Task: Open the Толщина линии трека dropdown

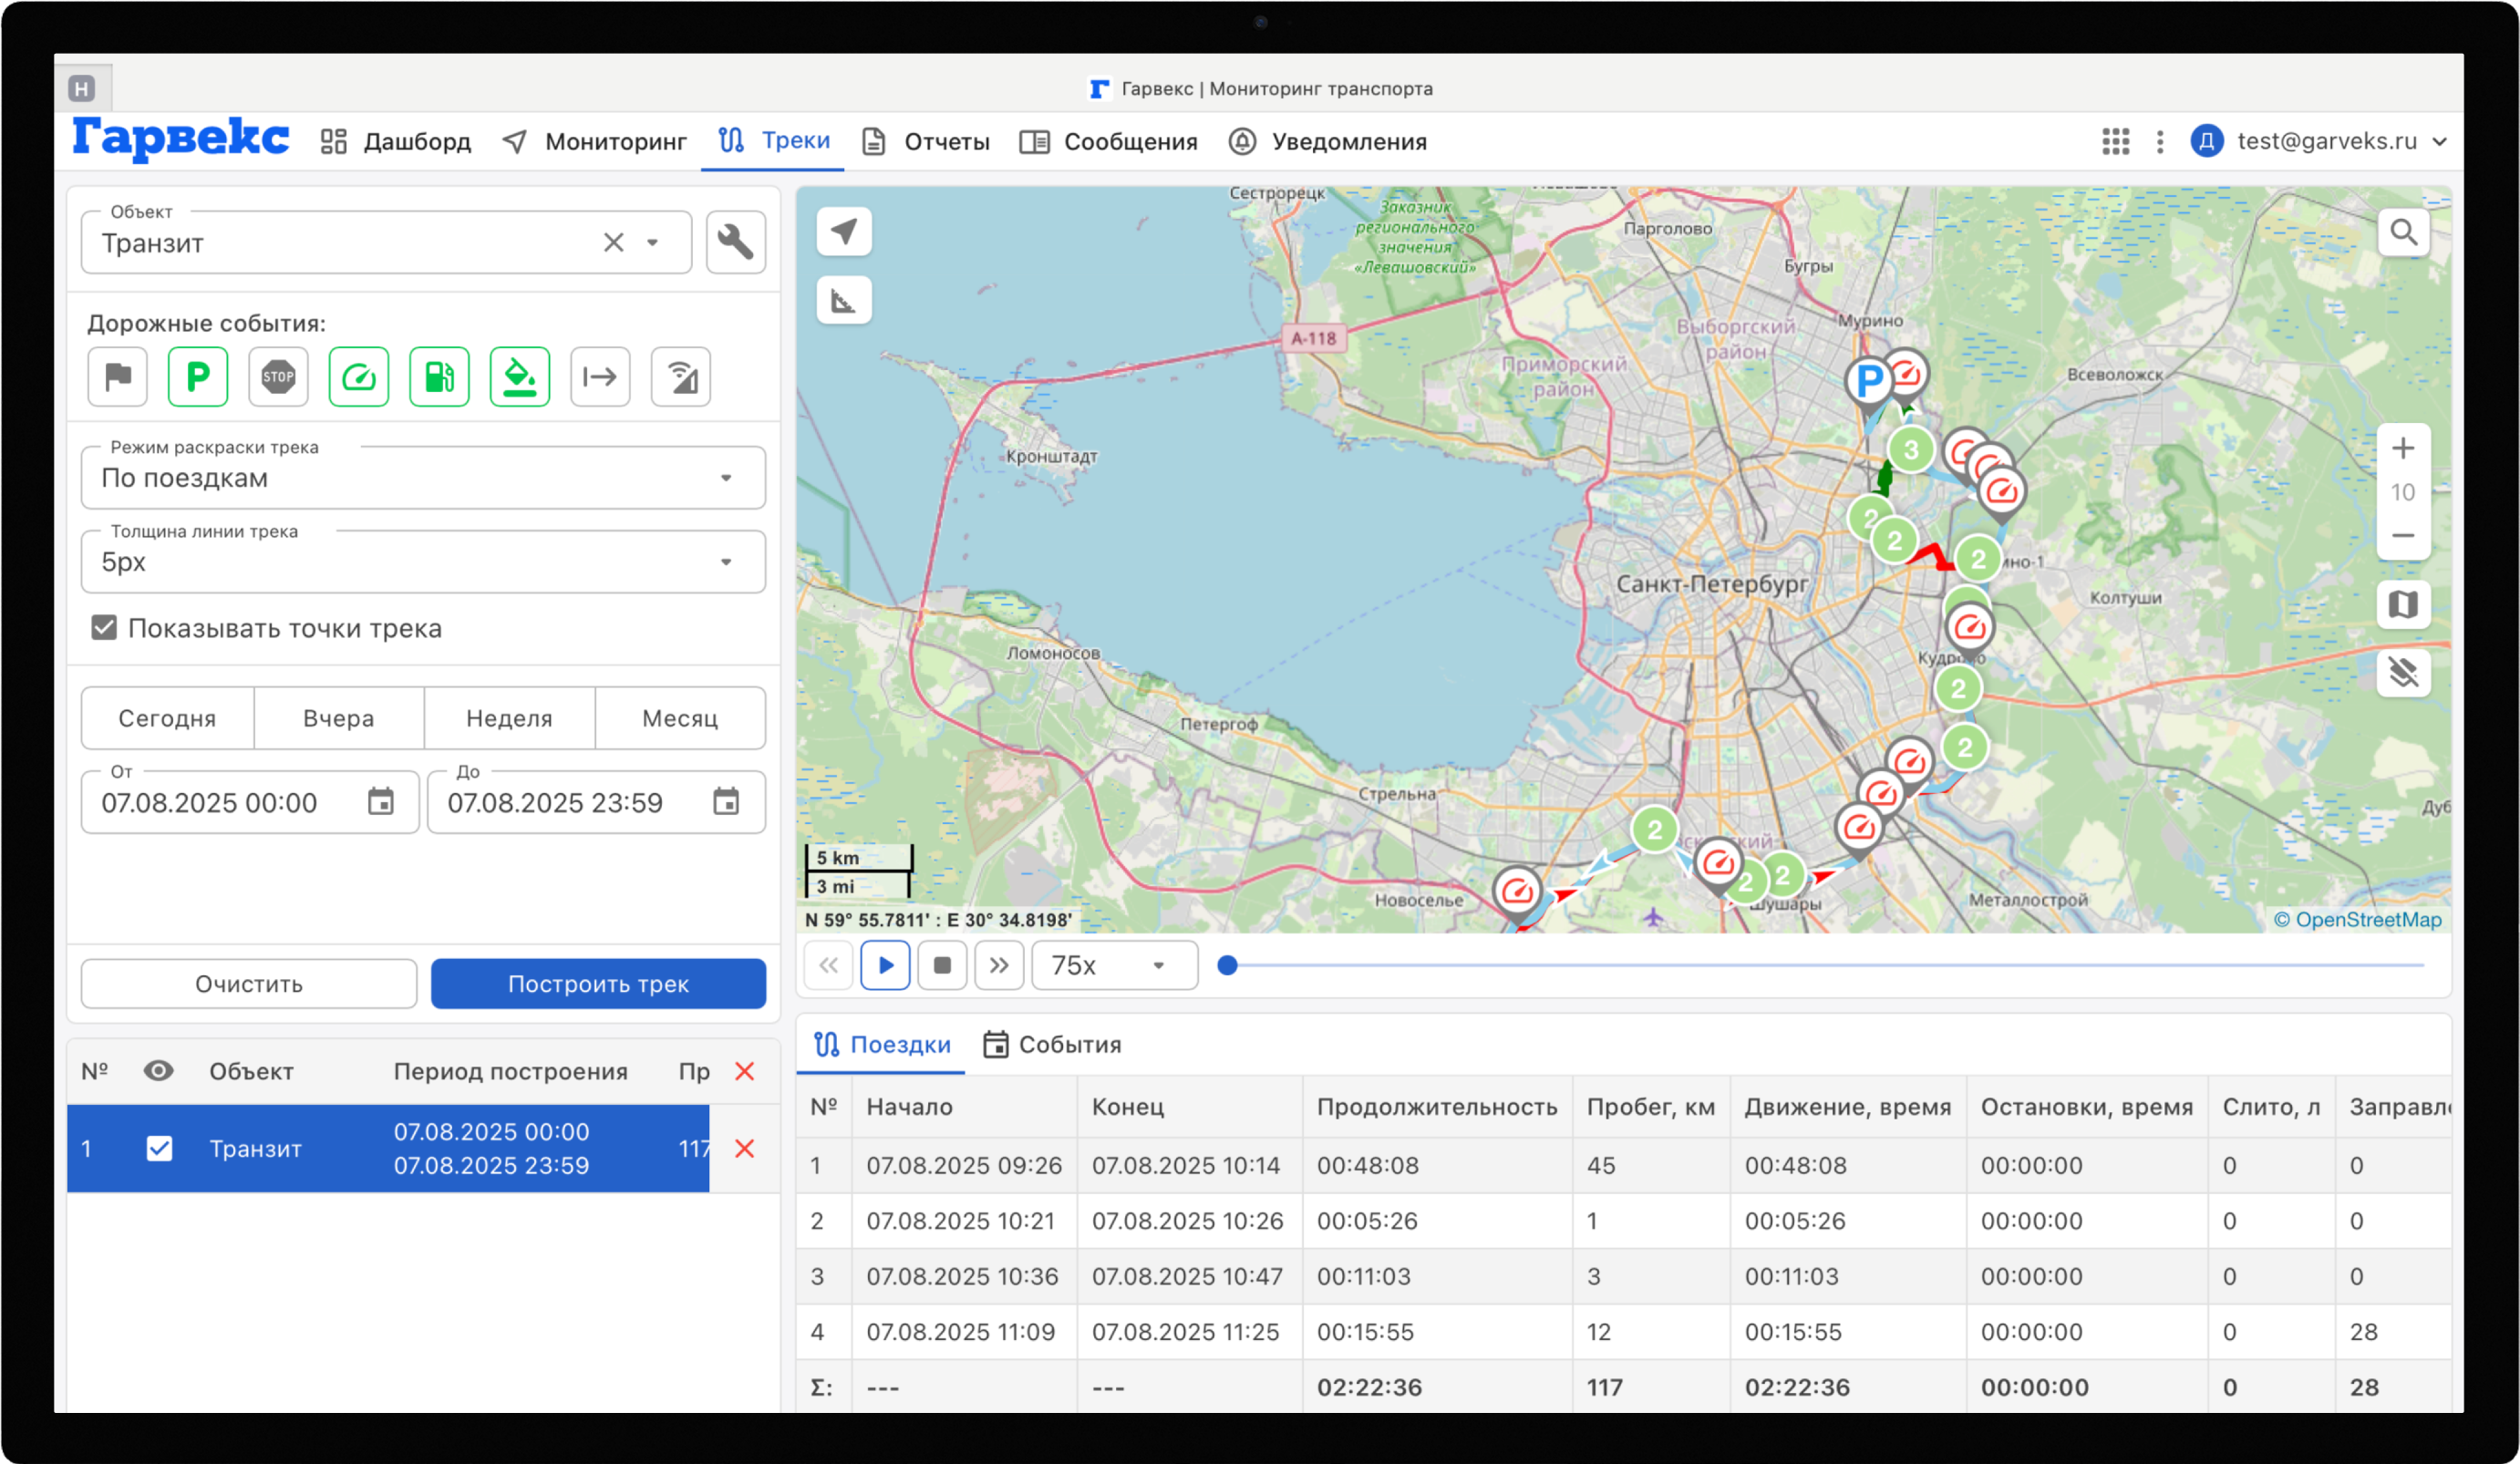Action: 423,562
